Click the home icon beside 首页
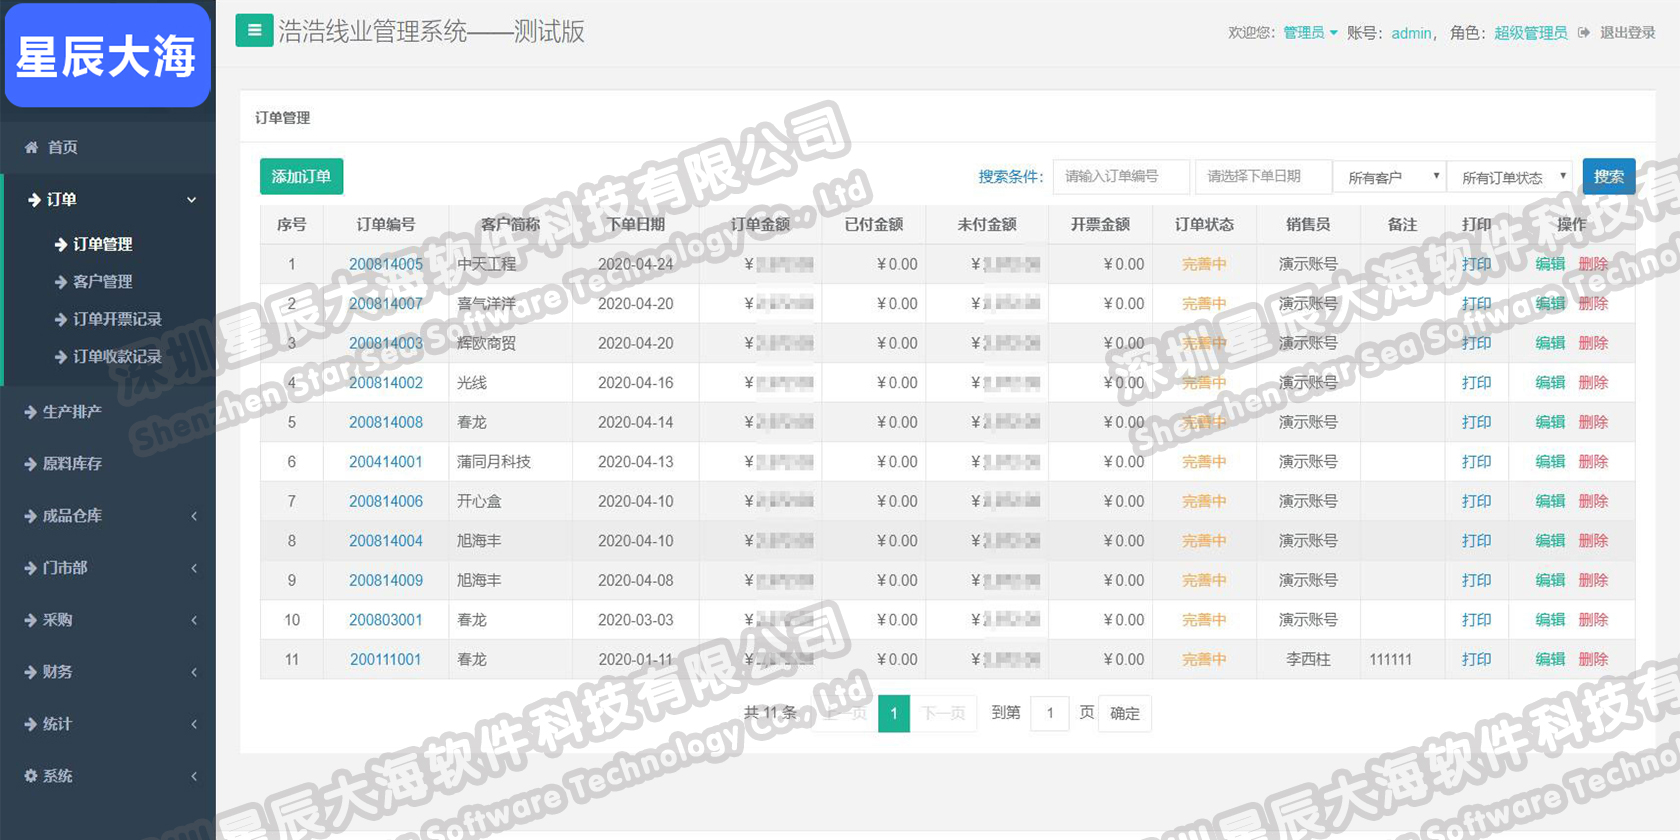Screen dimensions: 1680x840 click(31, 147)
